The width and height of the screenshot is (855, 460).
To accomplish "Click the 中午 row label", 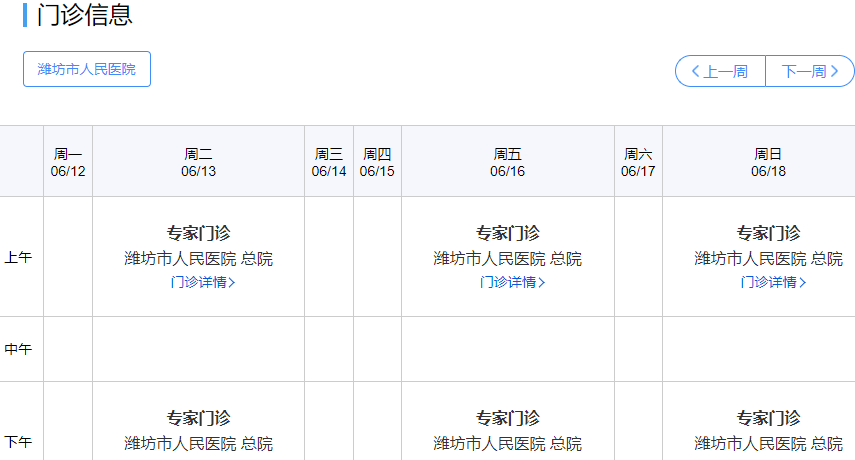I will click(18, 349).
